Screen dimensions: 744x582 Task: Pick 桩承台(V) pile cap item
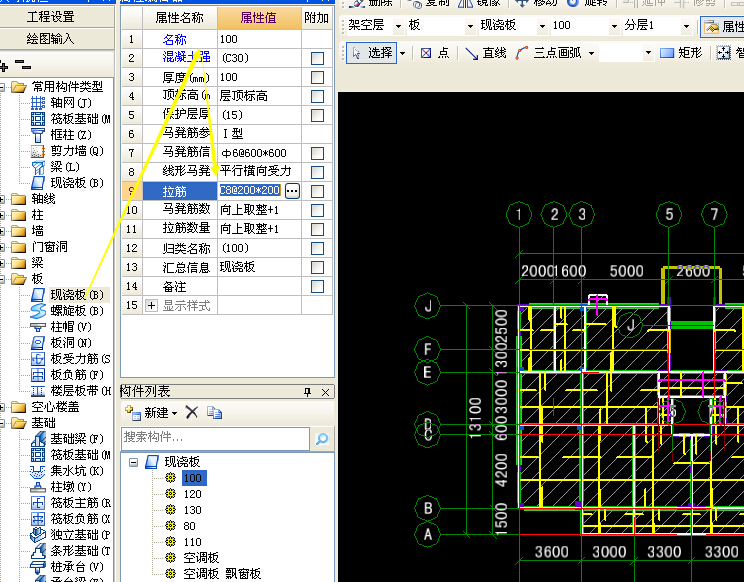point(67,567)
